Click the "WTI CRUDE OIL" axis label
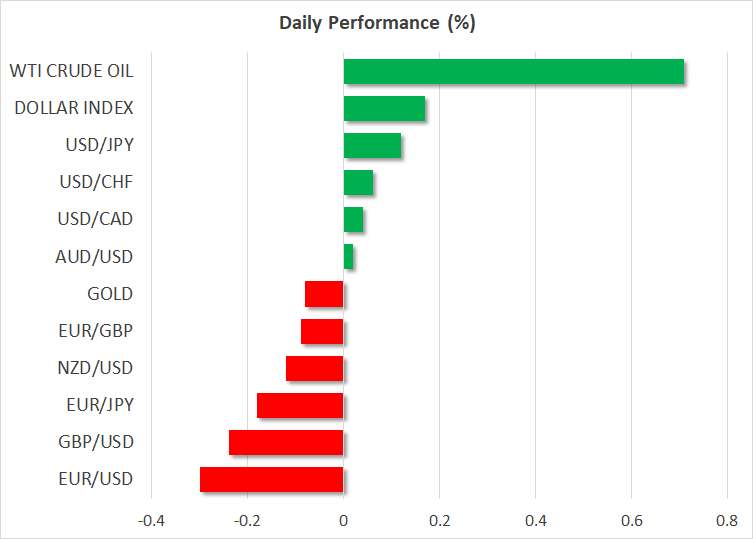Screen dimensions: 753x539 coord(71,71)
